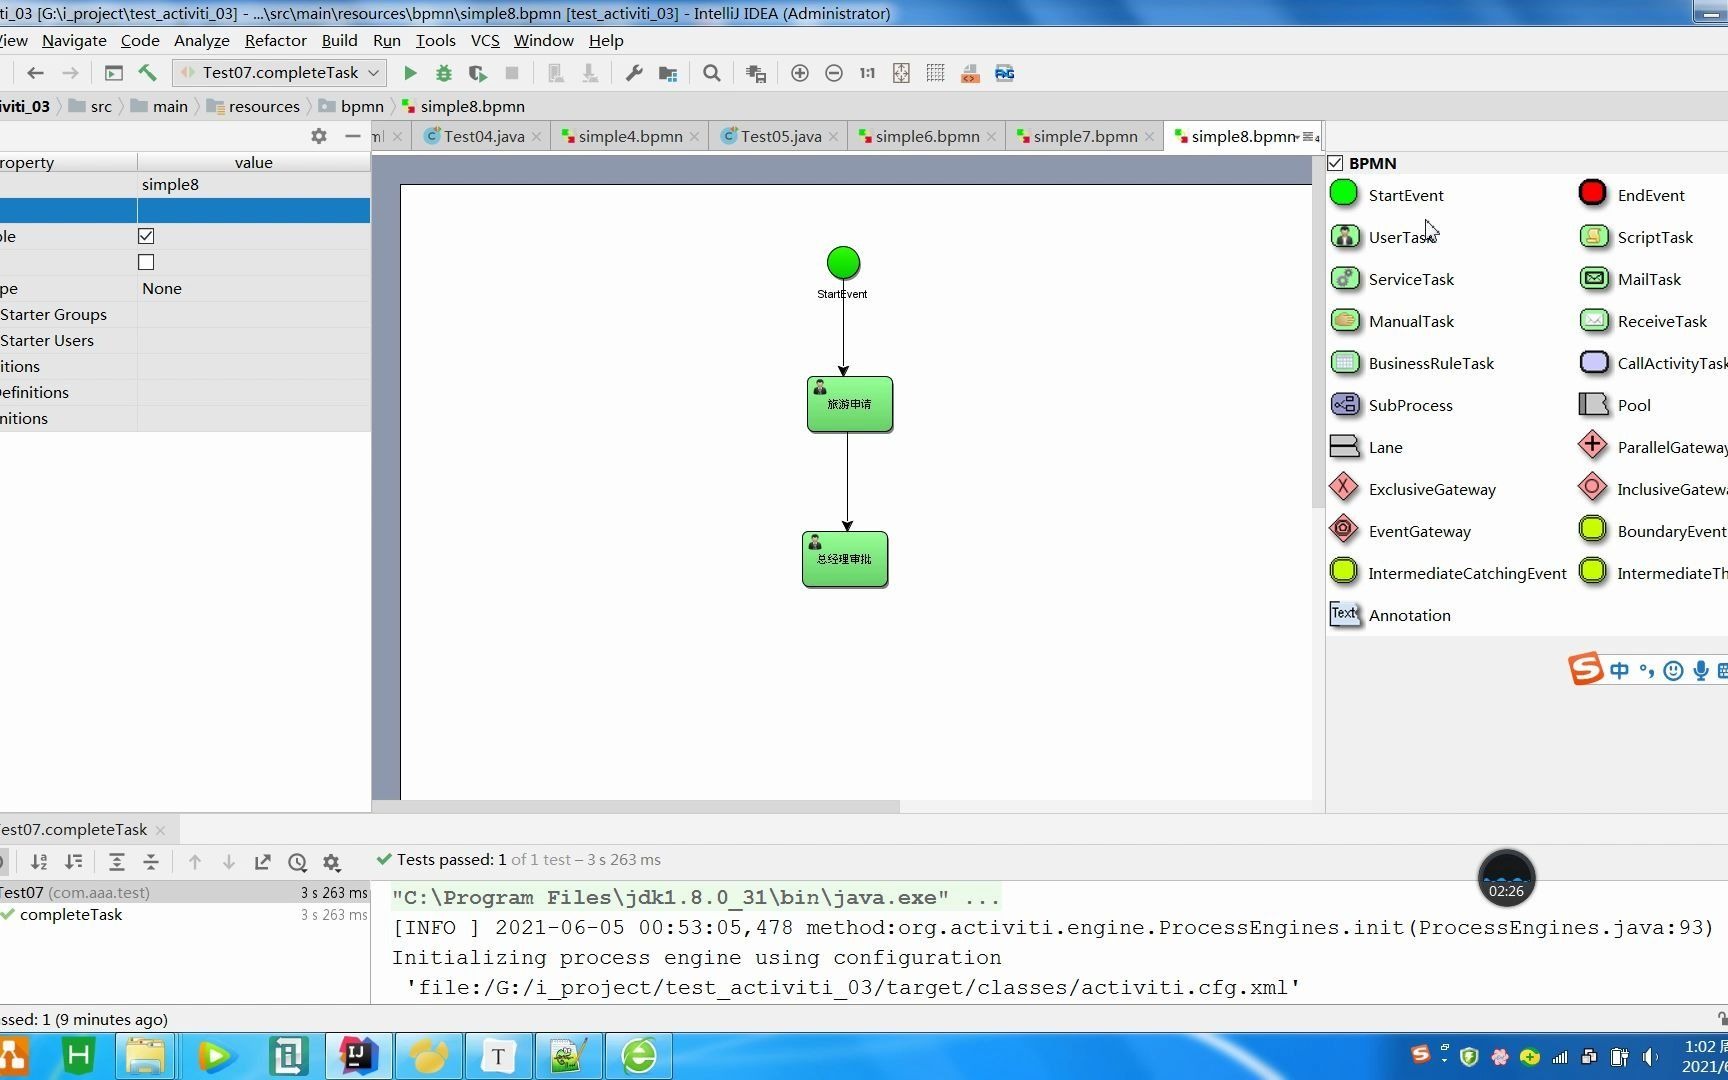Build the project with the hammer icon
1728x1080 pixels.
(x=148, y=73)
